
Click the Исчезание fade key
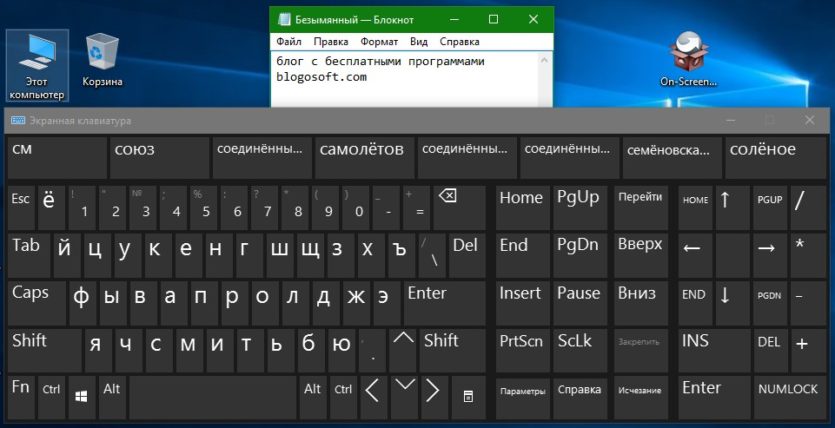(x=641, y=398)
